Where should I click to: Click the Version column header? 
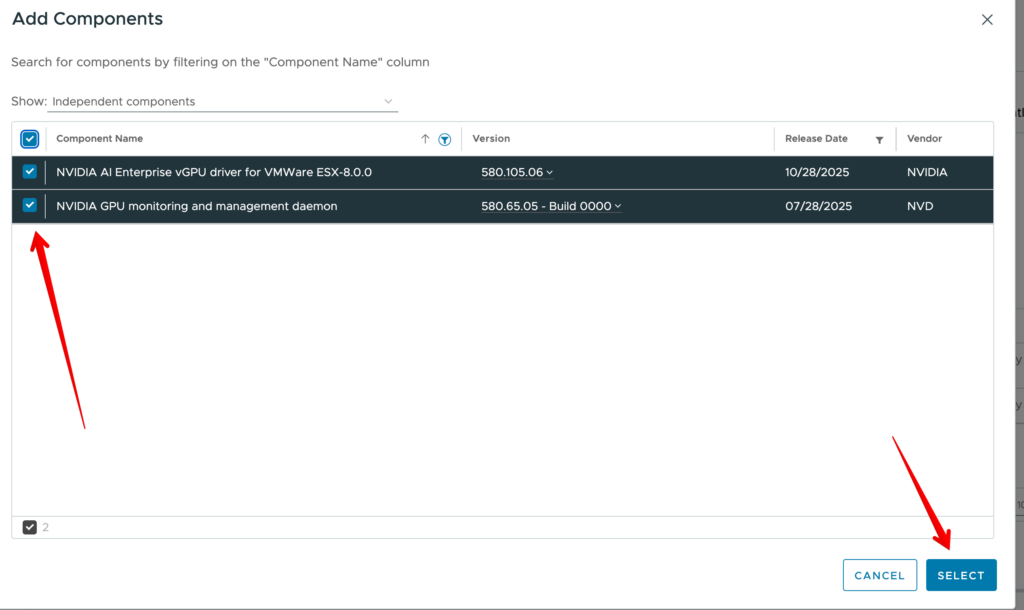[491, 139]
